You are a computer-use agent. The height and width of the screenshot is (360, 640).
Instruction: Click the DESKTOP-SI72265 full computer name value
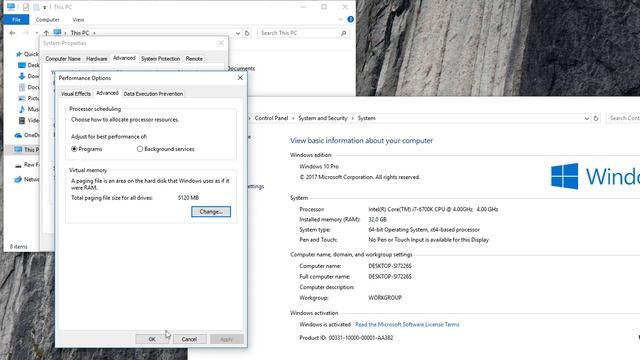(390, 276)
